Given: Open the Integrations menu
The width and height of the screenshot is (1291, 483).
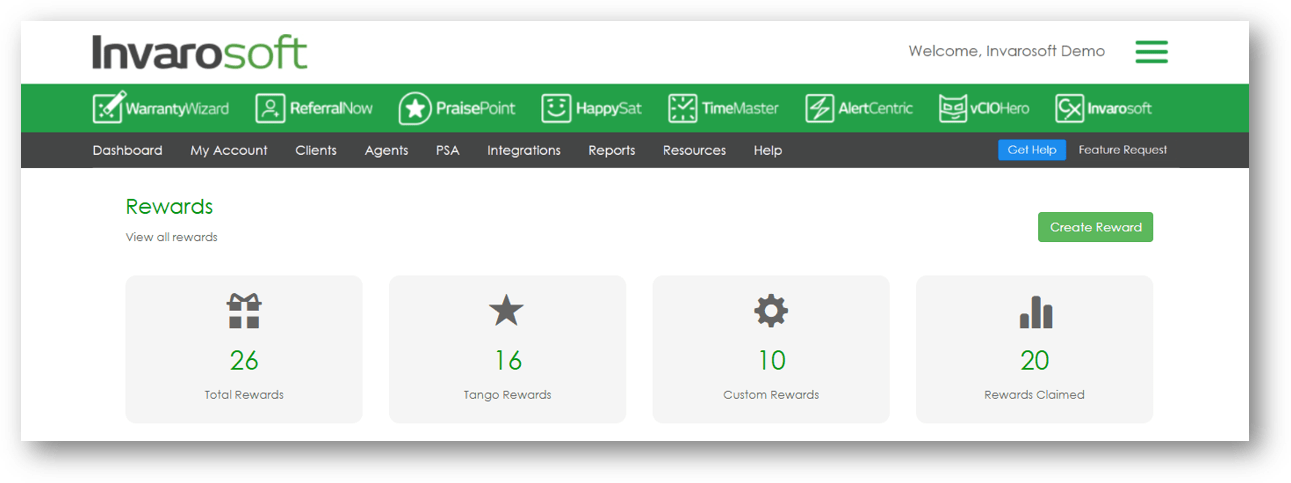Looking at the screenshot, I should coord(523,150).
